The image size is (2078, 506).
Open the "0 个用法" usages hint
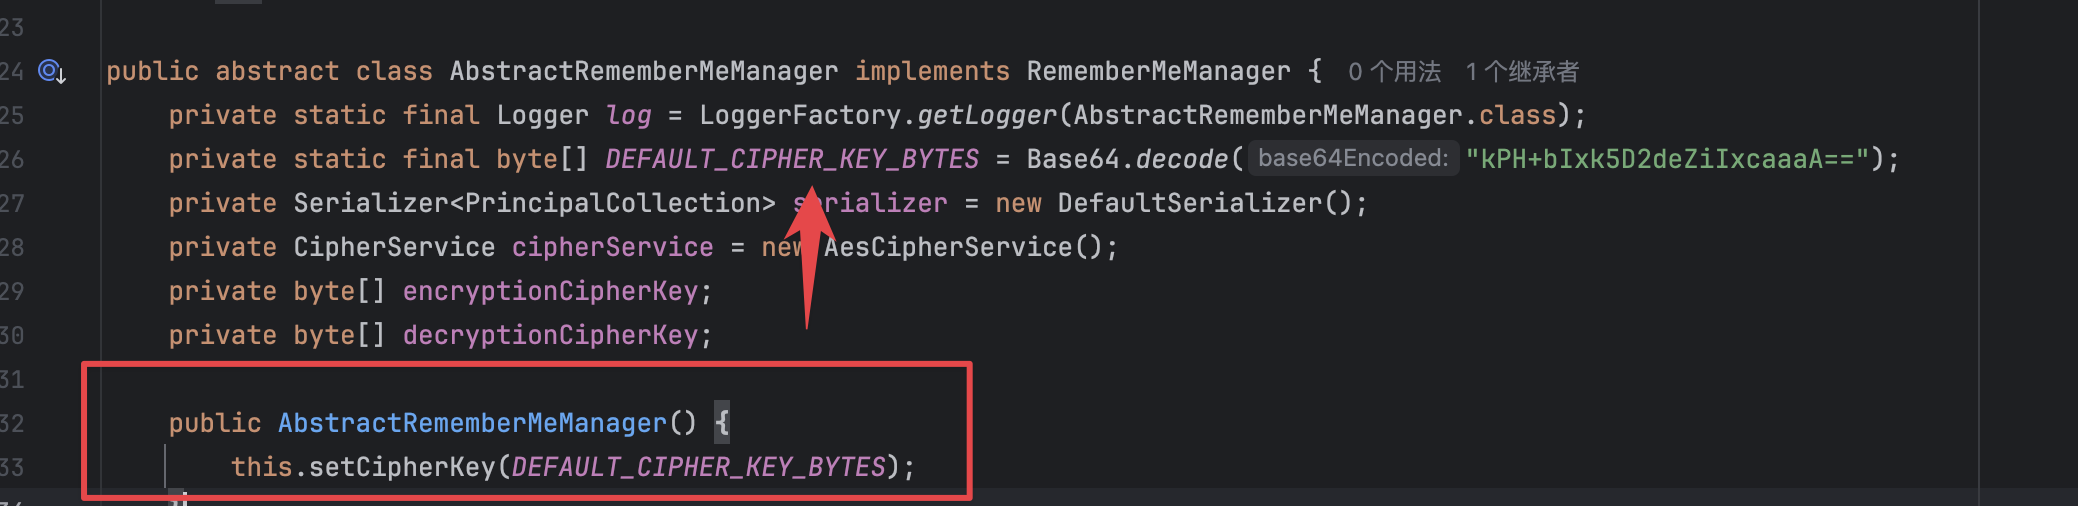tap(1394, 72)
